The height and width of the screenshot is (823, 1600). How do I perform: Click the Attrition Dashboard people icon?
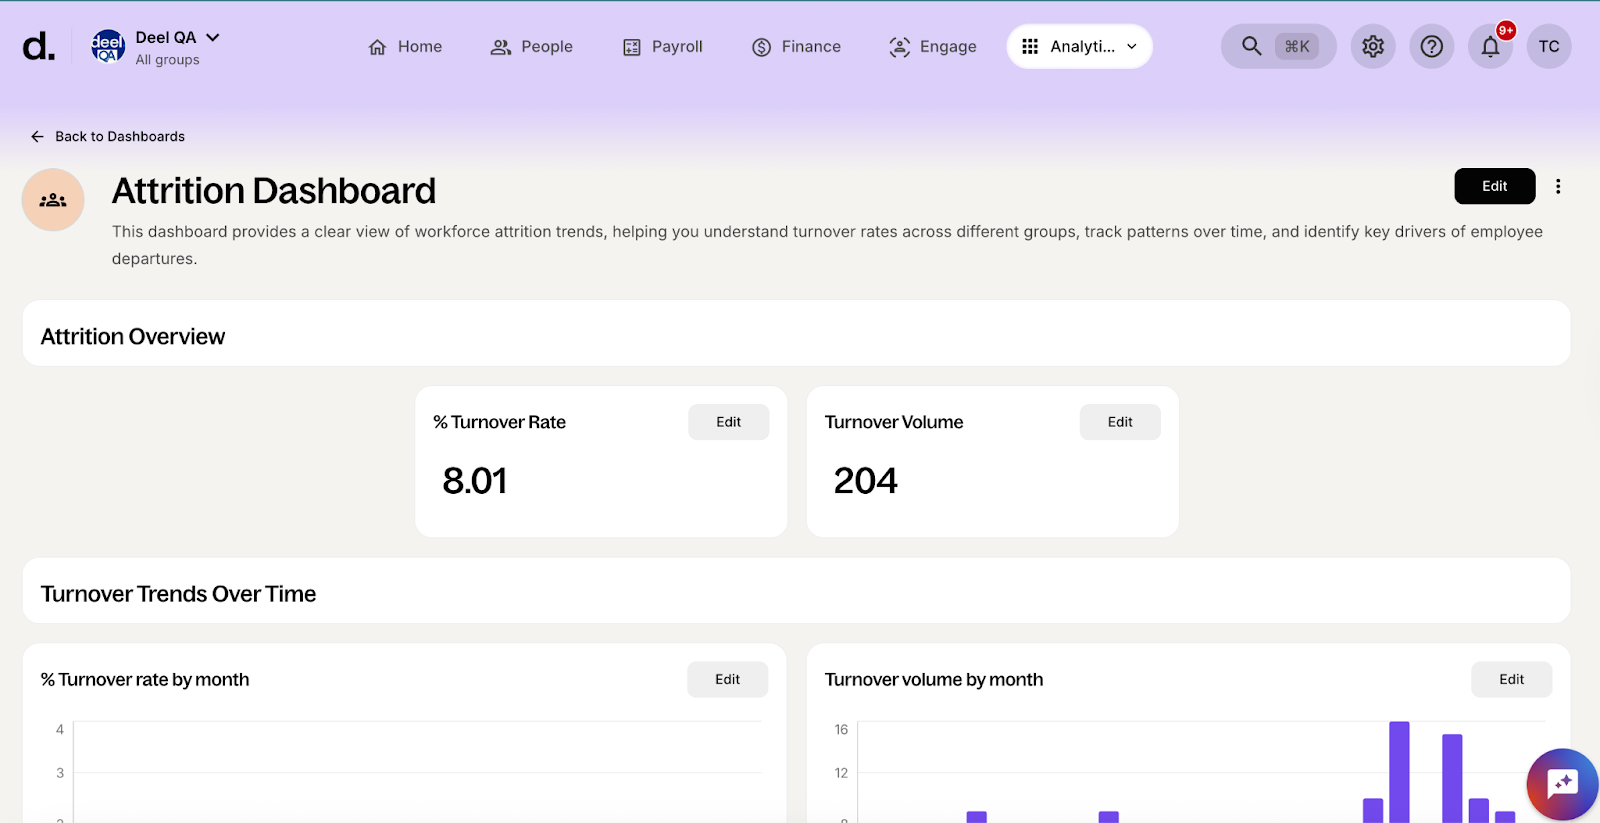point(53,200)
